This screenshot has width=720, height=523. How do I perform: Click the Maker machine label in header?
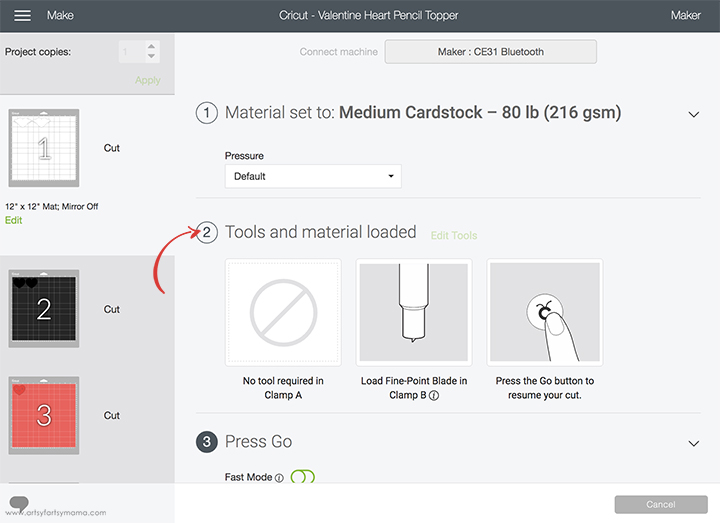pos(686,16)
